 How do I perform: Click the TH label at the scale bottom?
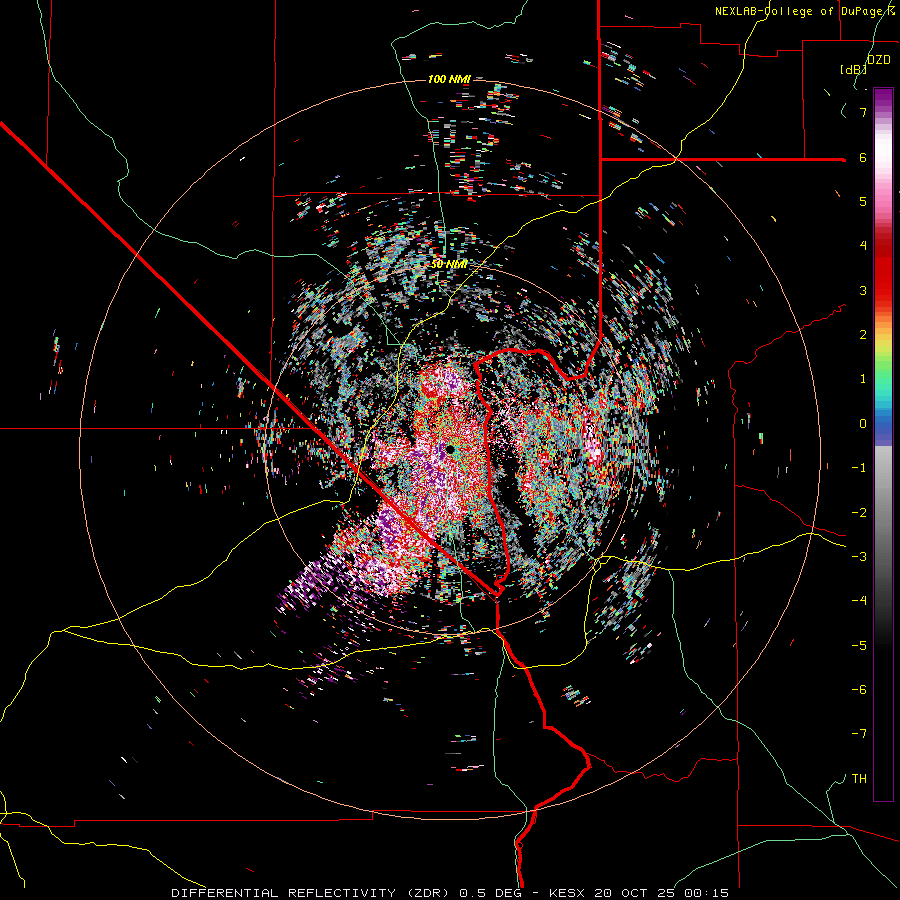(859, 779)
